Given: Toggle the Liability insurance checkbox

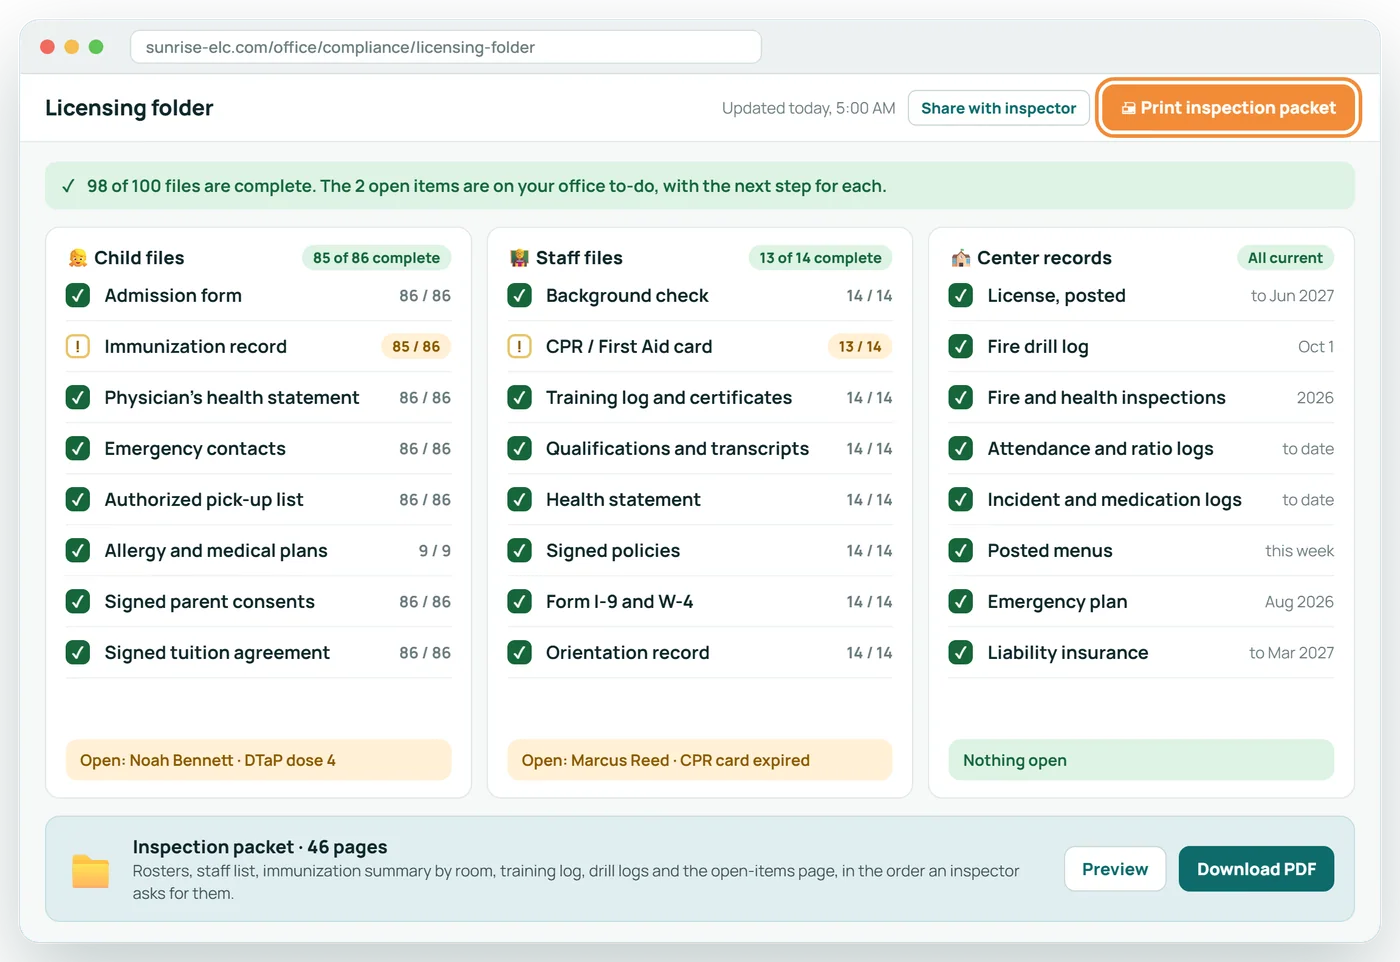Looking at the screenshot, I should click(x=960, y=653).
